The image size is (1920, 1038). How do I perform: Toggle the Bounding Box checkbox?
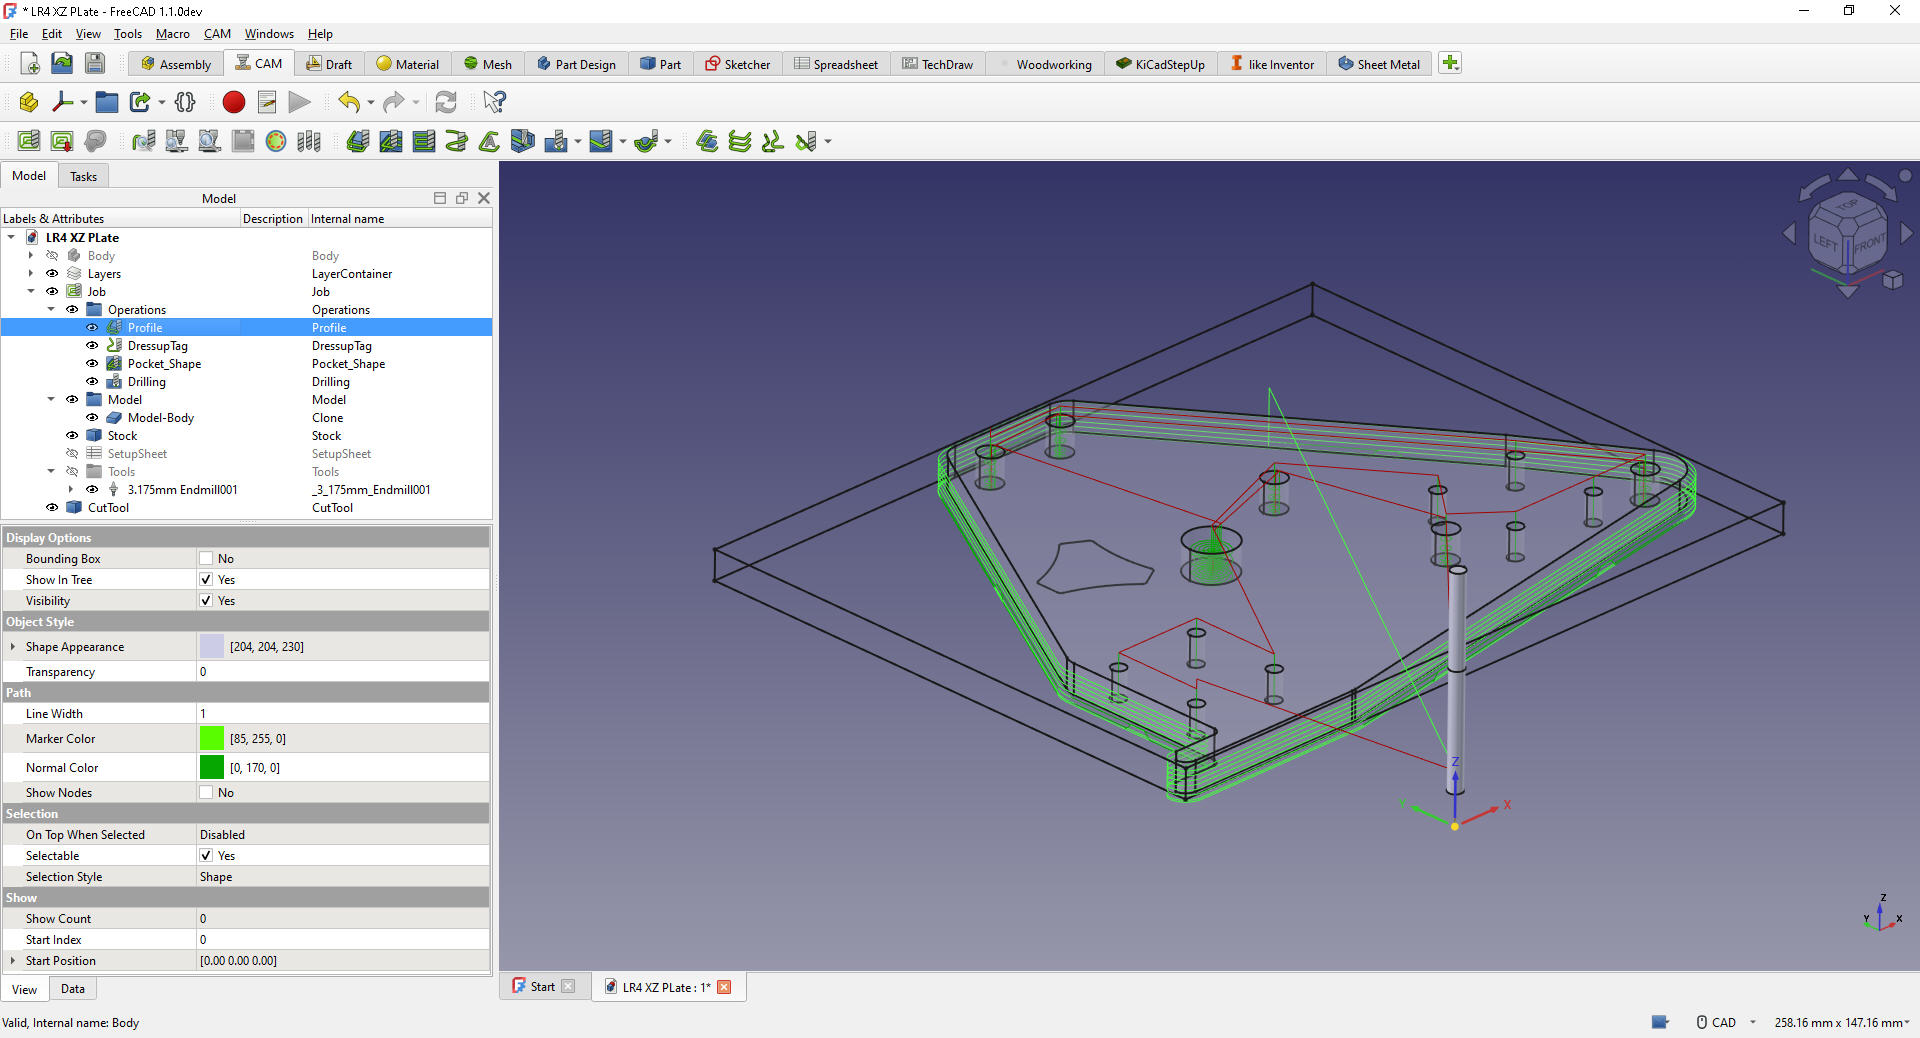(206, 559)
